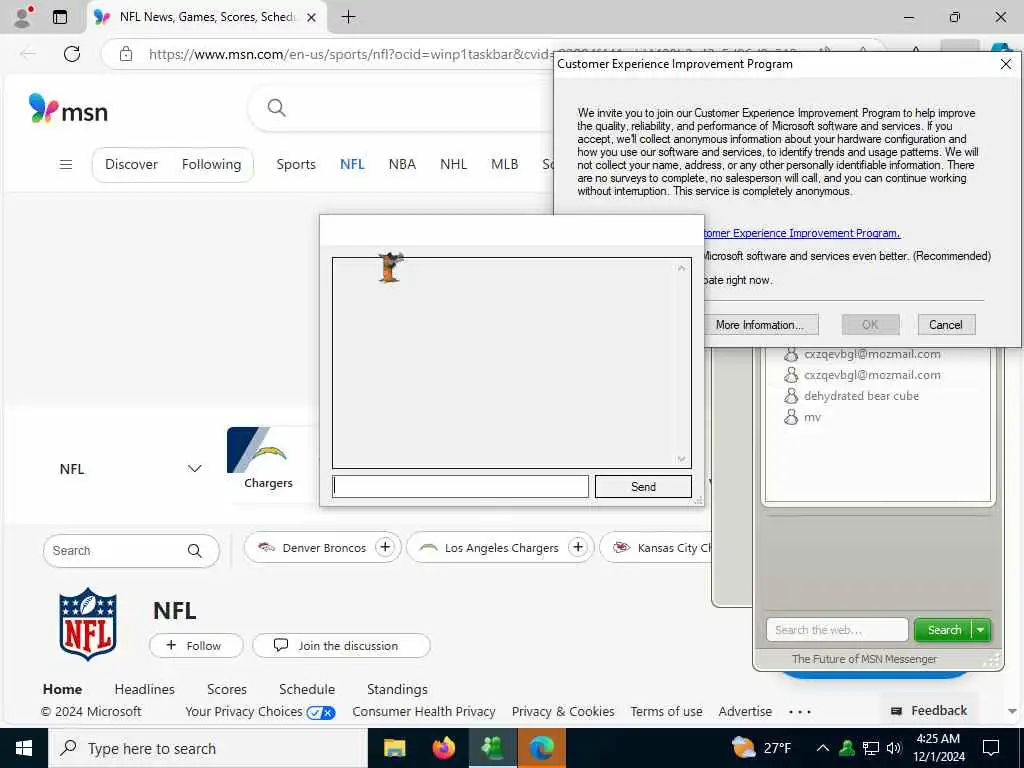Open the NHL section

pos(453,165)
